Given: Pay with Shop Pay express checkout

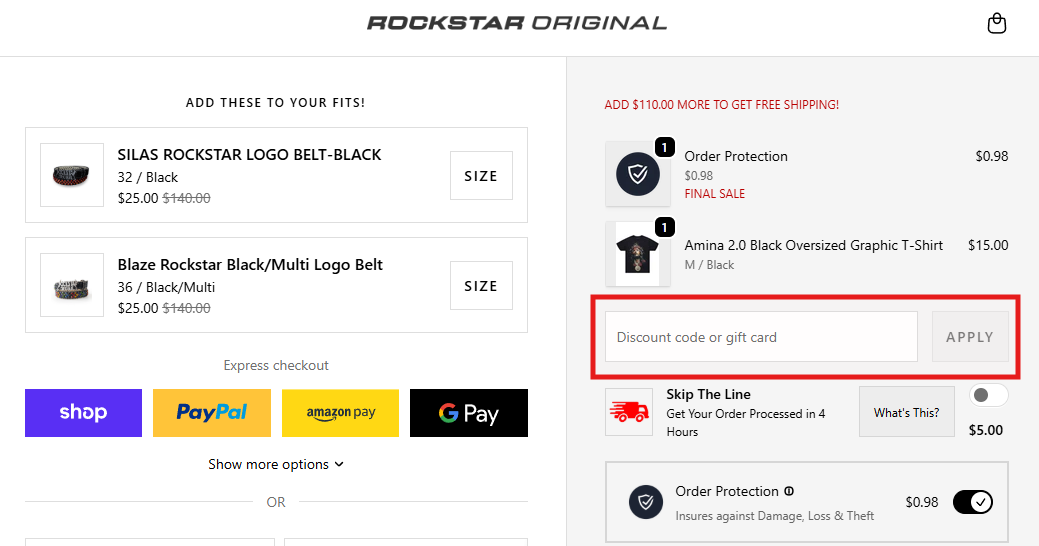Looking at the screenshot, I should pos(83,413).
